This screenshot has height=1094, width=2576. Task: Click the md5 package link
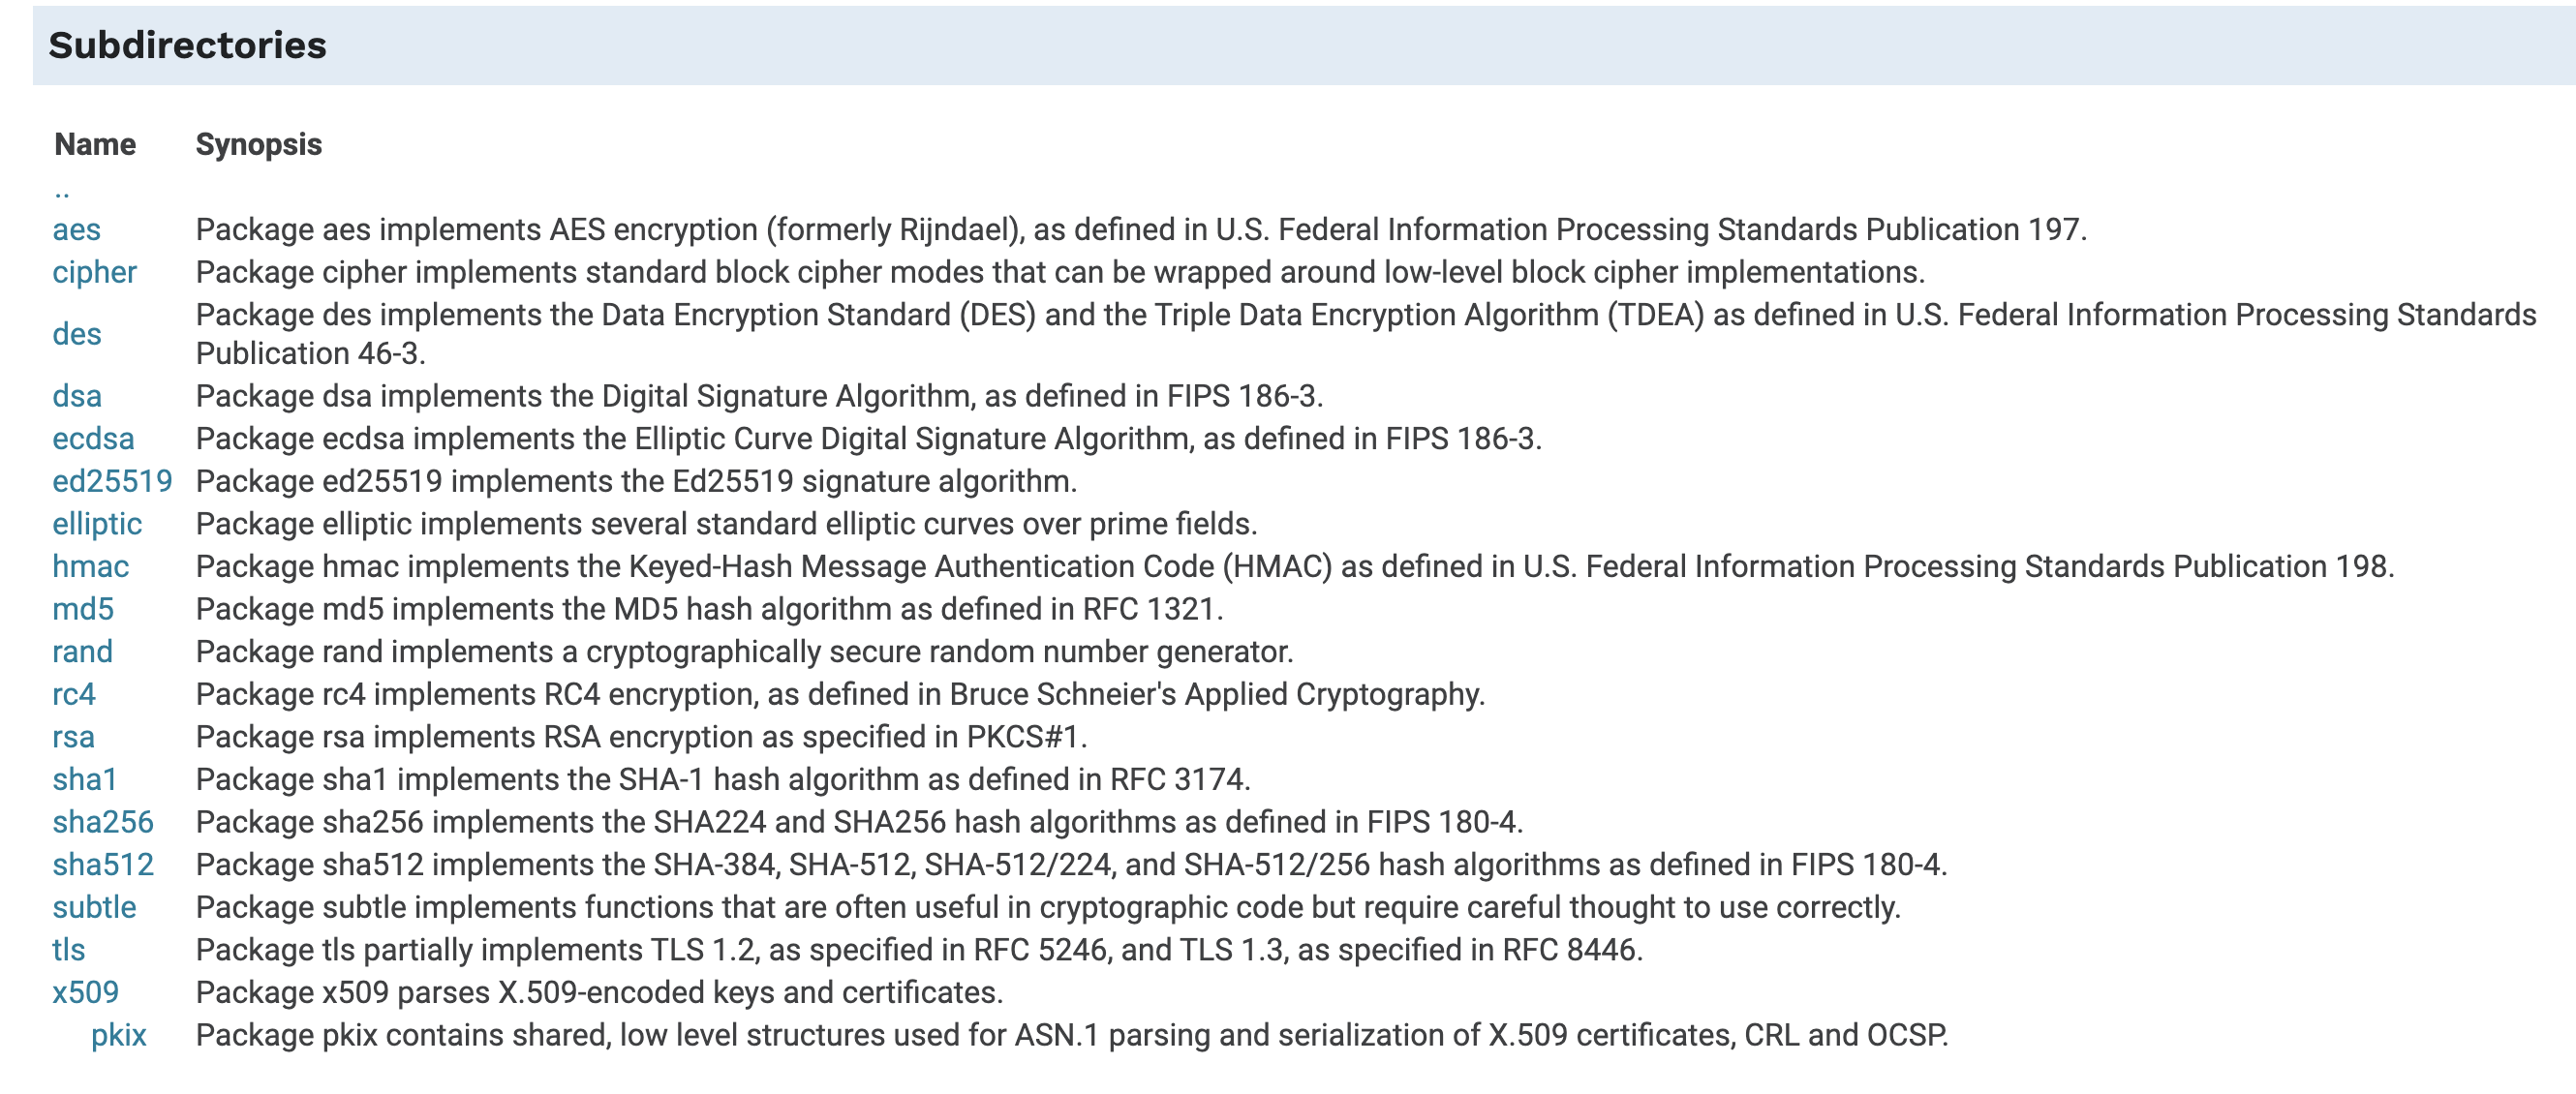pyautogui.click(x=83, y=609)
